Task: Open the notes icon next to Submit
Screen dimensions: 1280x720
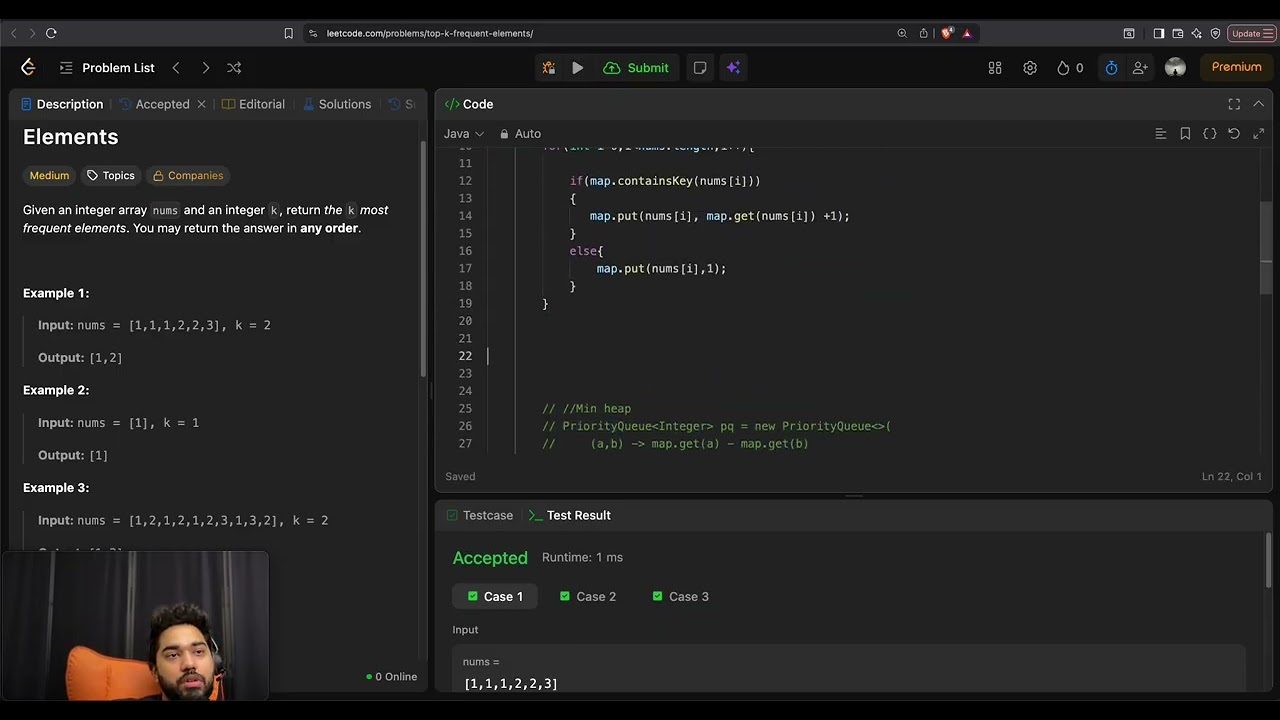Action: 700,68
